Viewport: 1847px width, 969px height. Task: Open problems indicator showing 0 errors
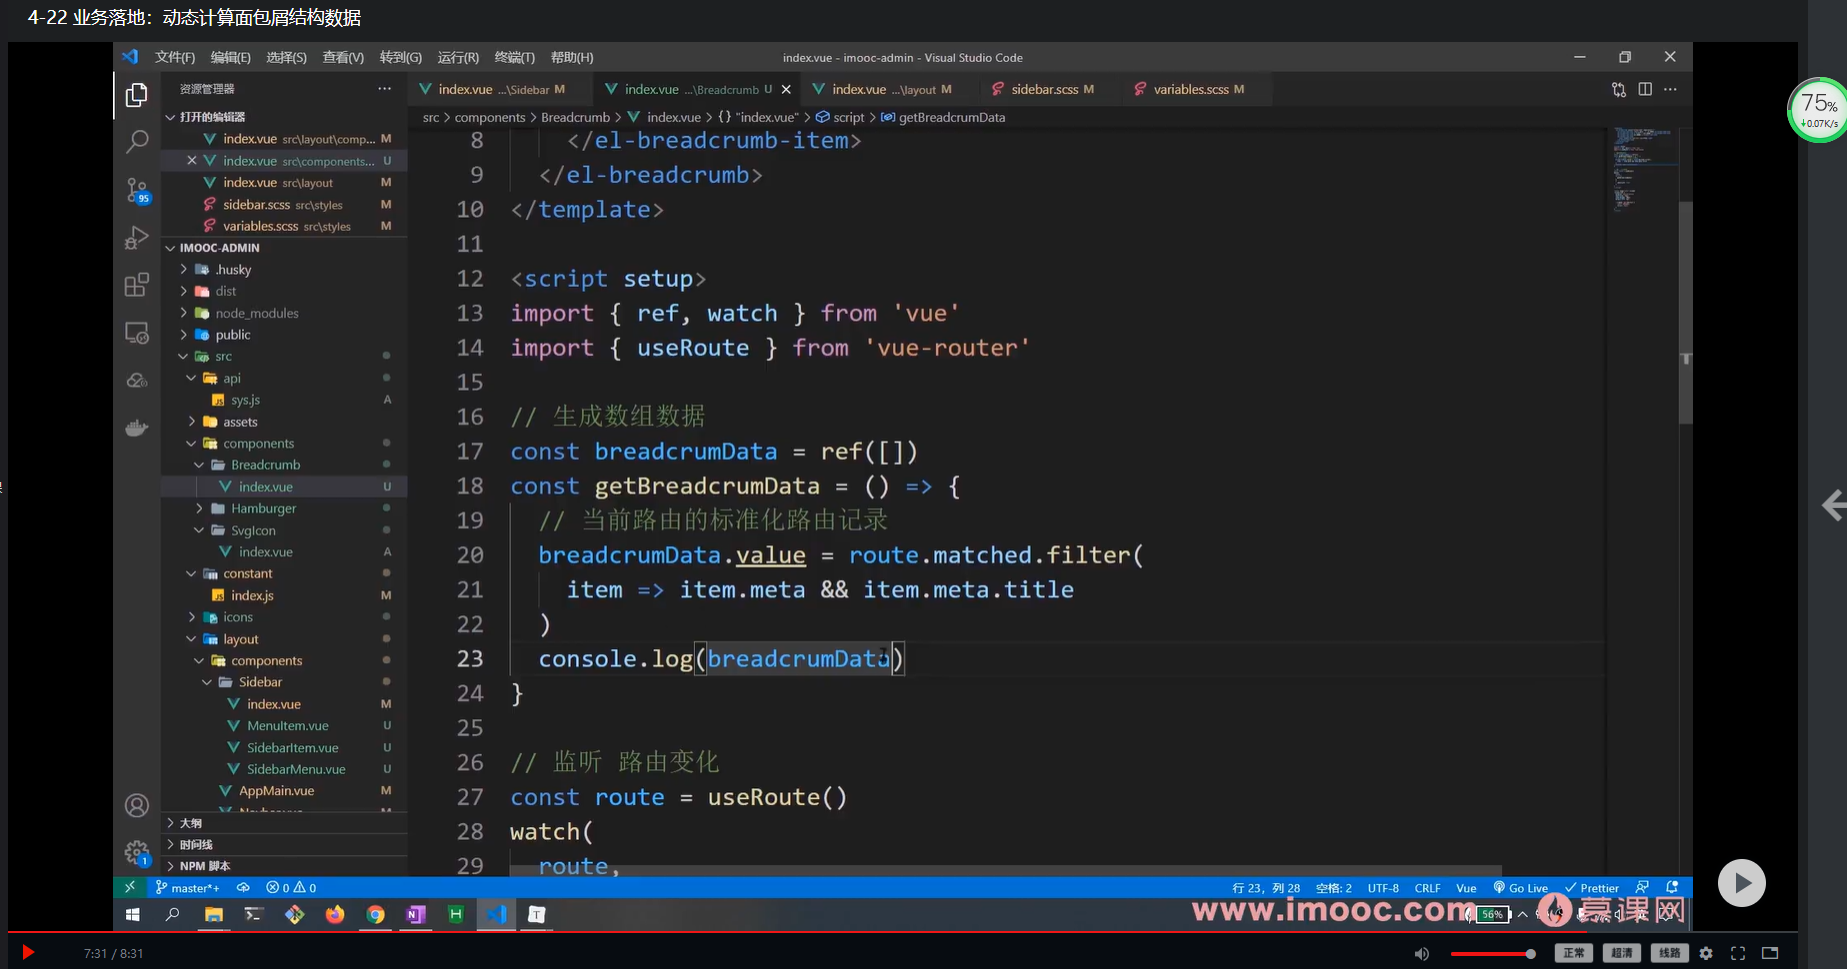pos(291,887)
